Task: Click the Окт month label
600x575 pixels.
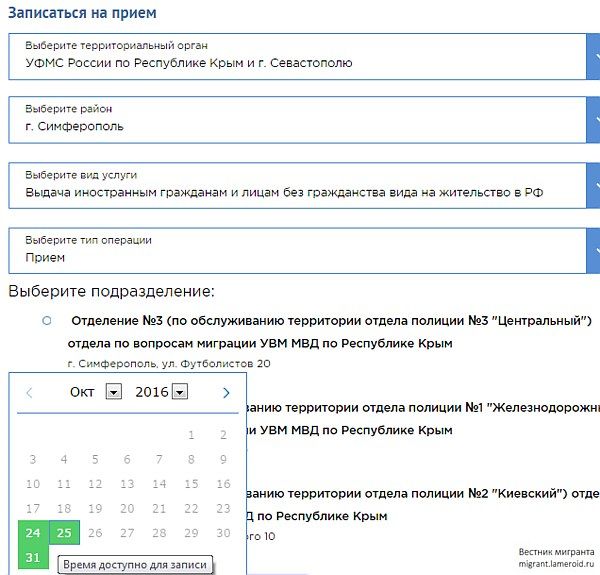Action: click(82, 392)
